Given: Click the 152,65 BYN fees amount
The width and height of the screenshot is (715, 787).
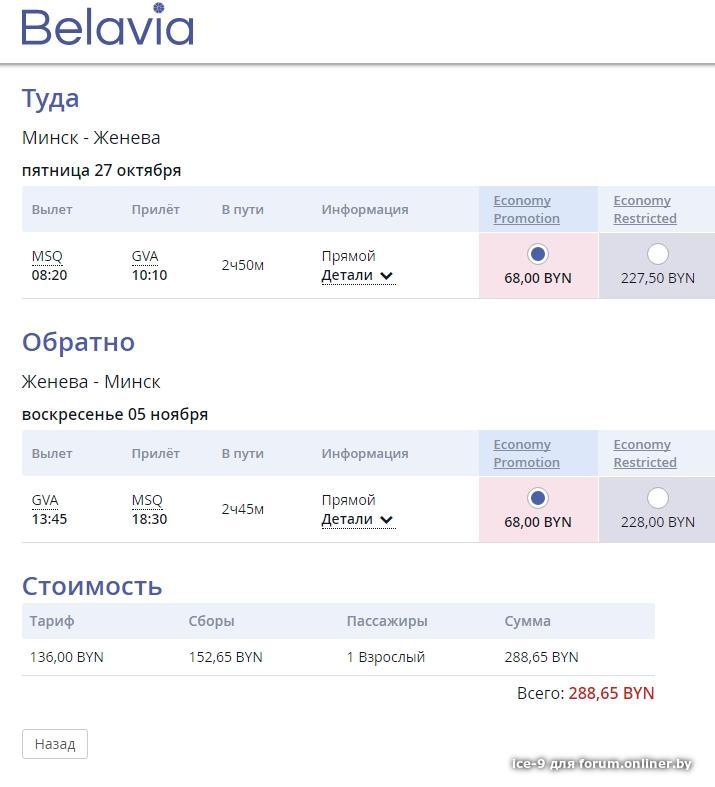Looking at the screenshot, I should point(225,657).
